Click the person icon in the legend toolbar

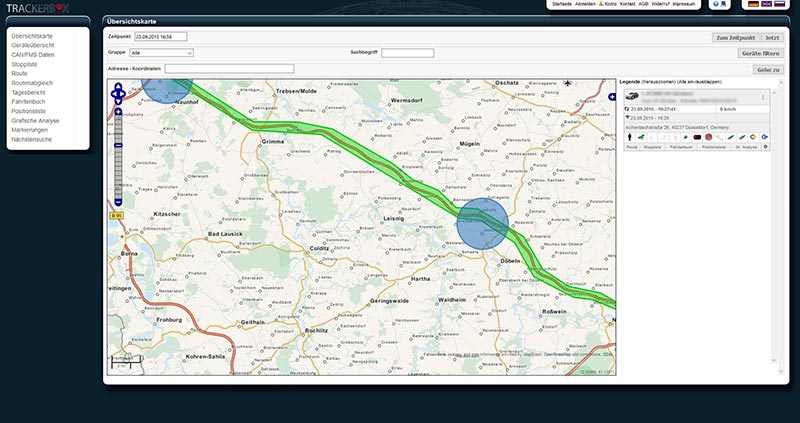tap(629, 136)
